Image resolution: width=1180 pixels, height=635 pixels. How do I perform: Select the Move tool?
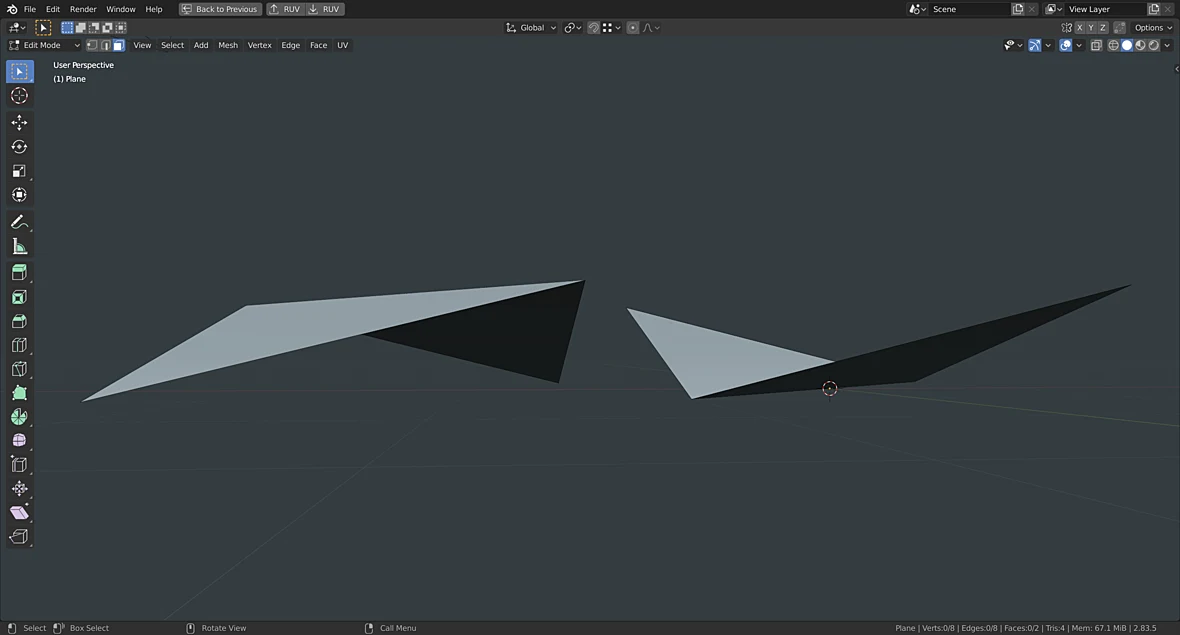(x=20, y=123)
